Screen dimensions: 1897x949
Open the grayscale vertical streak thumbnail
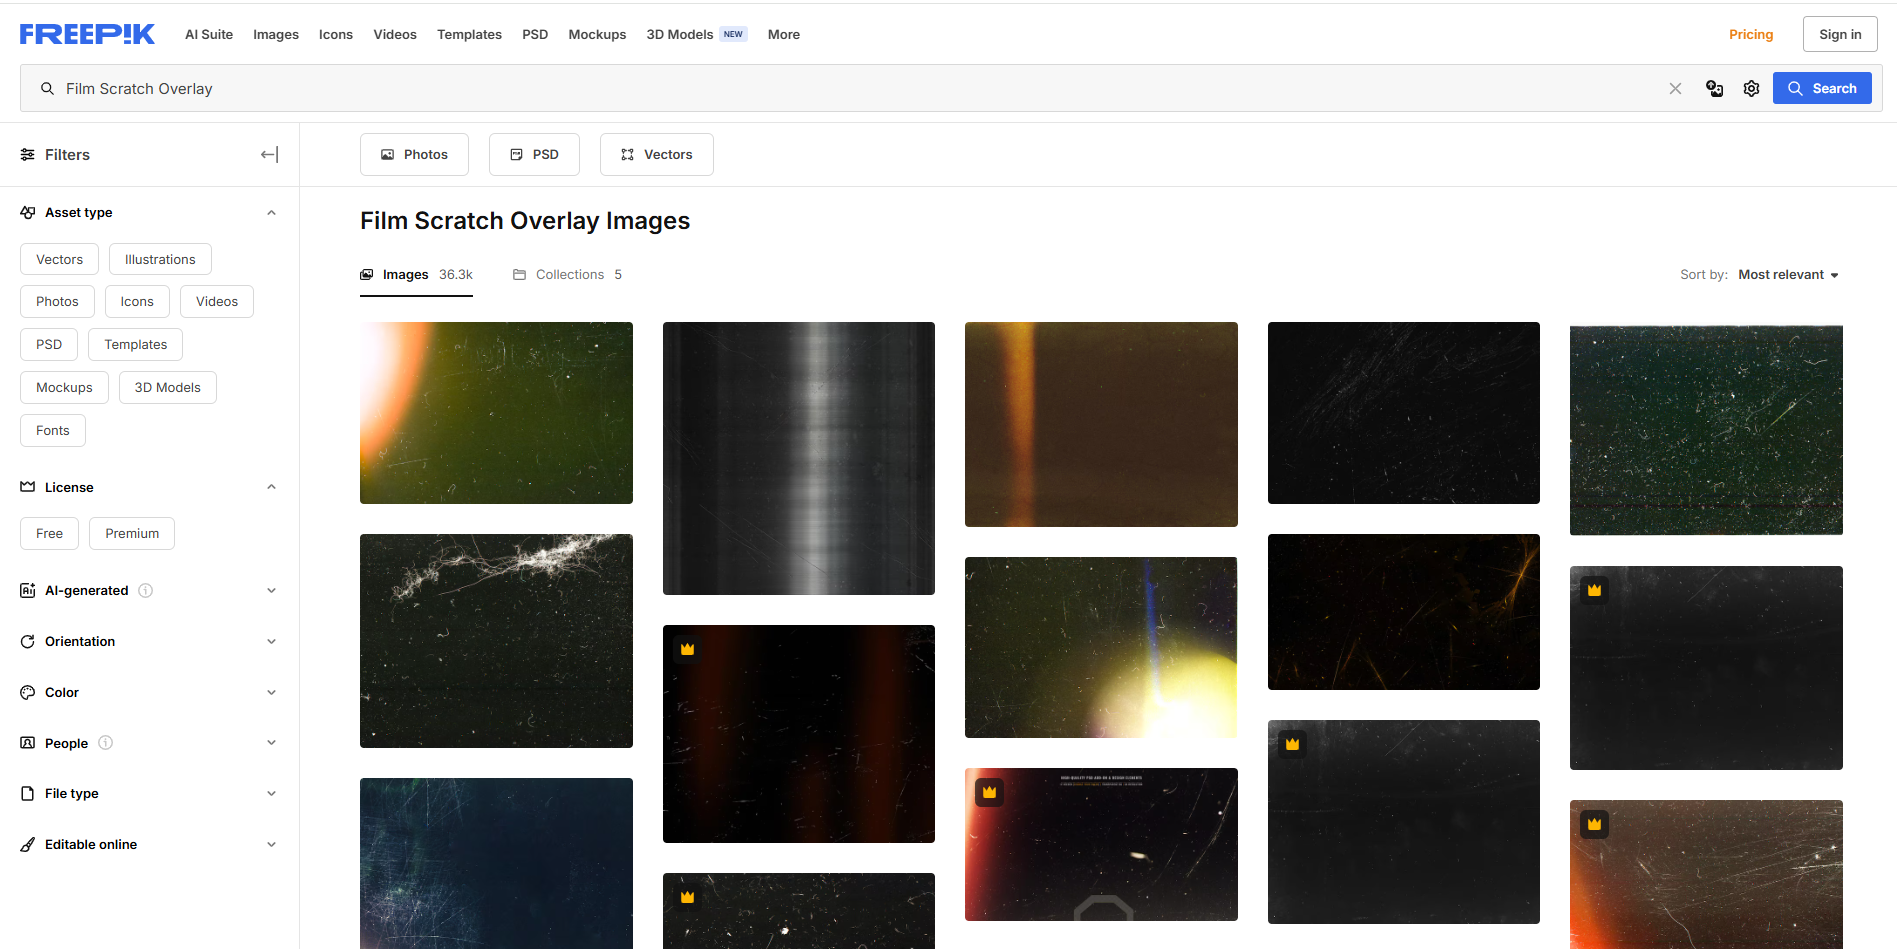pos(799,459)
